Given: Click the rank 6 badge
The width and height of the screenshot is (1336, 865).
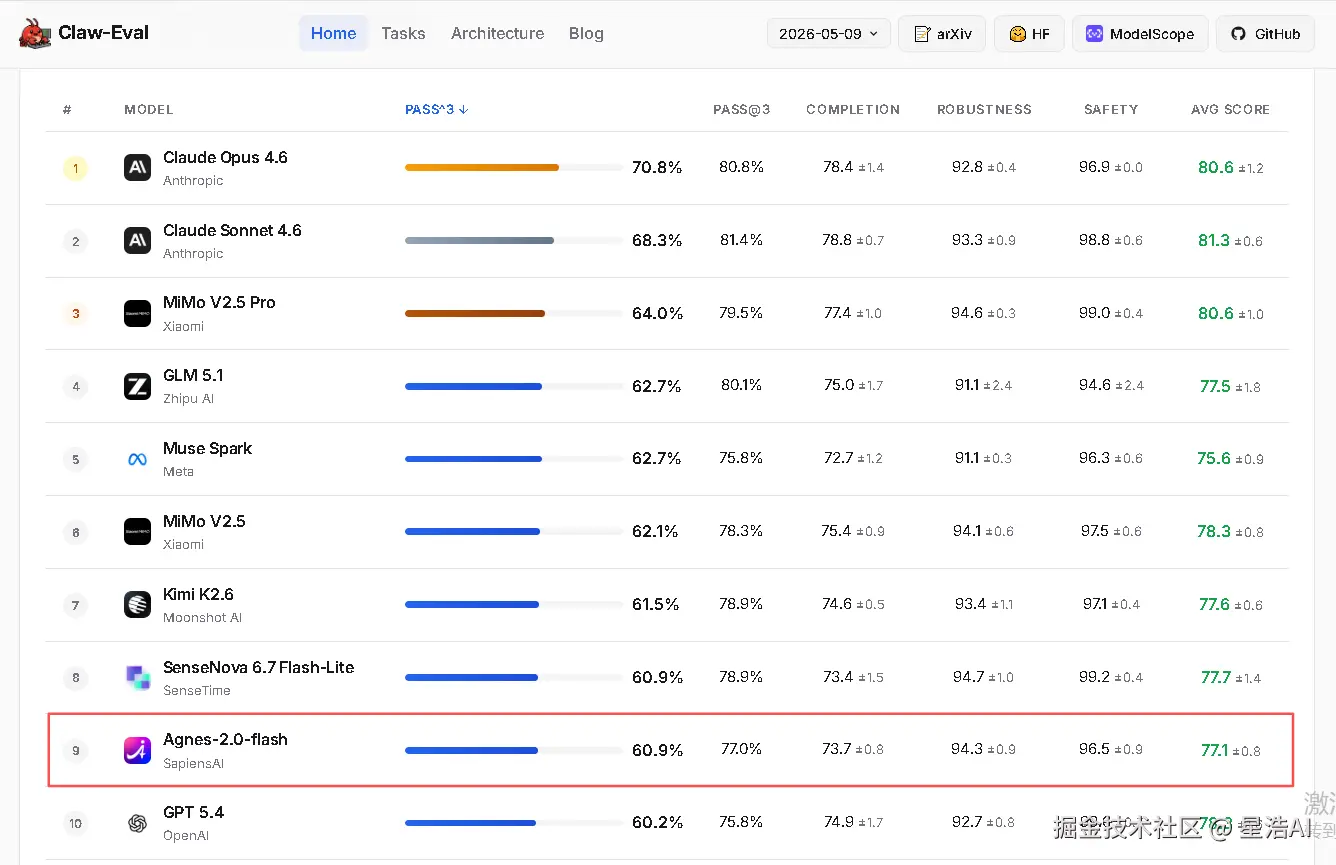Looking at the screenshot, I should (x=75, y=533).
